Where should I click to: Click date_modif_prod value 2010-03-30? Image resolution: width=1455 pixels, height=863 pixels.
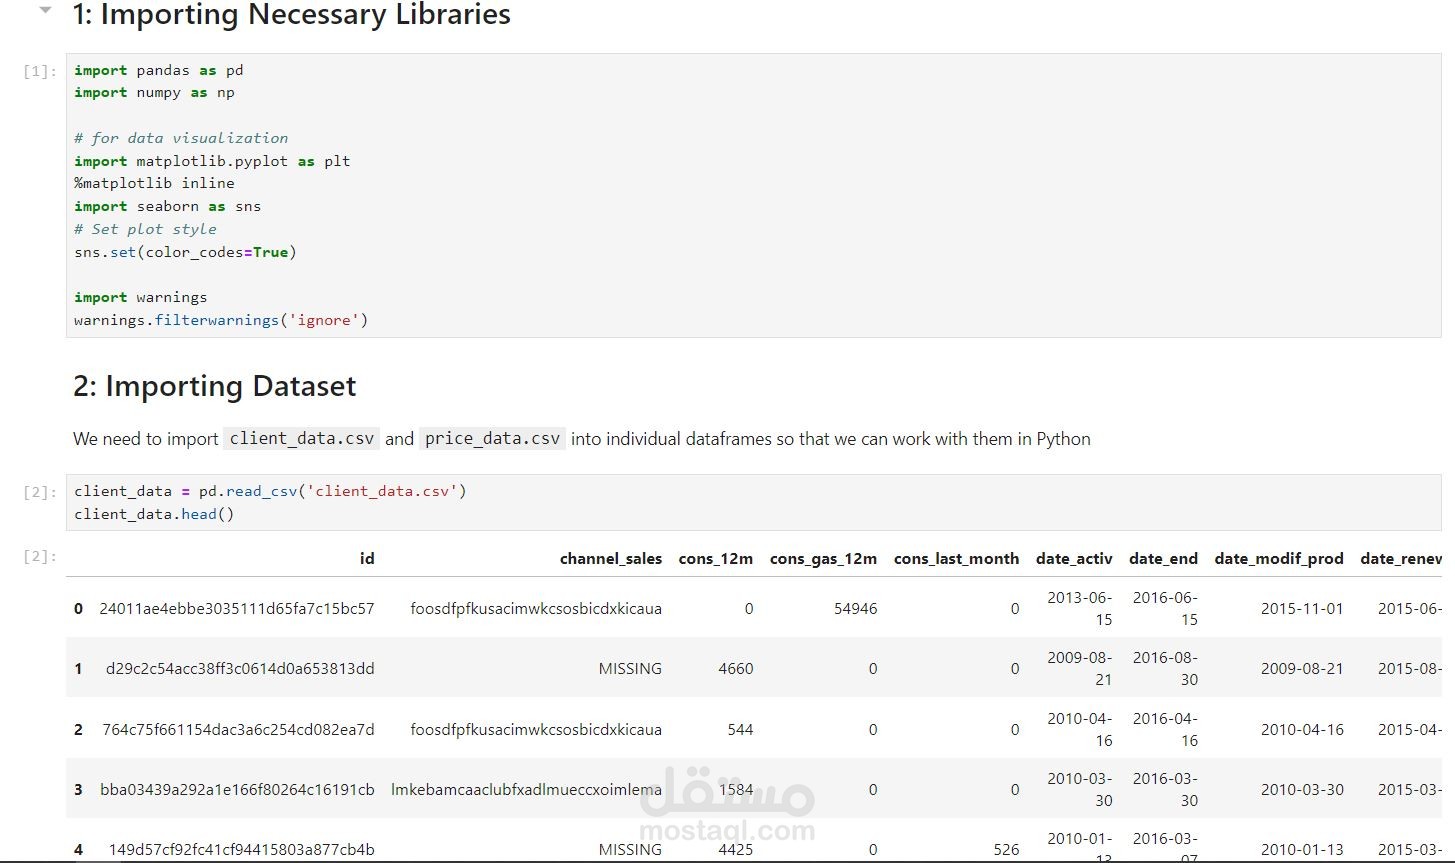tap(1302, 789)
